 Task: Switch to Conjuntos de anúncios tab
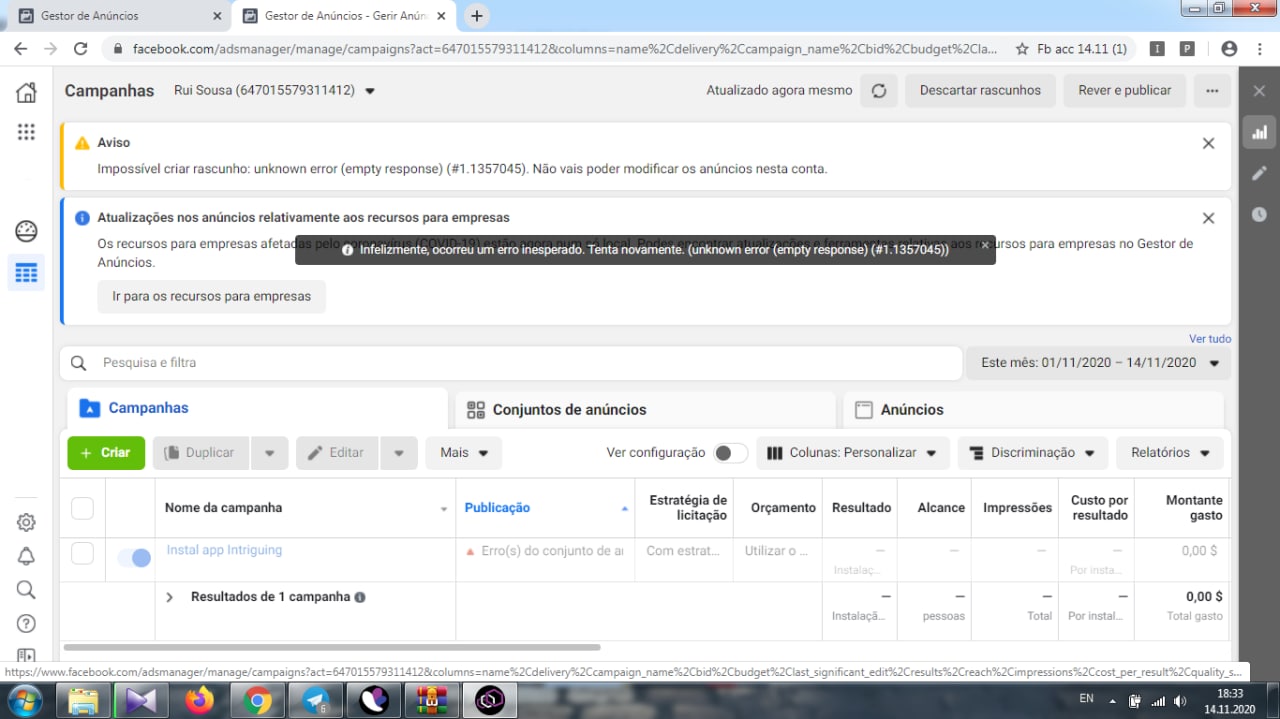point(645,409)
